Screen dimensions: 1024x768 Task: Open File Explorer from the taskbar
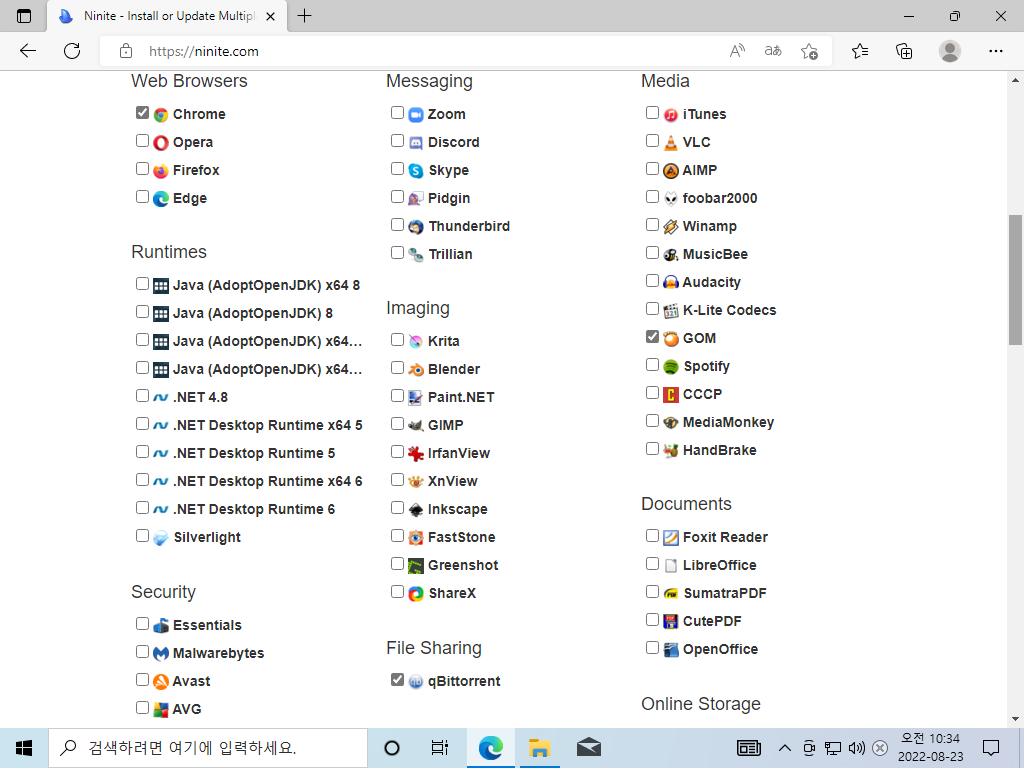click(539, 748)
